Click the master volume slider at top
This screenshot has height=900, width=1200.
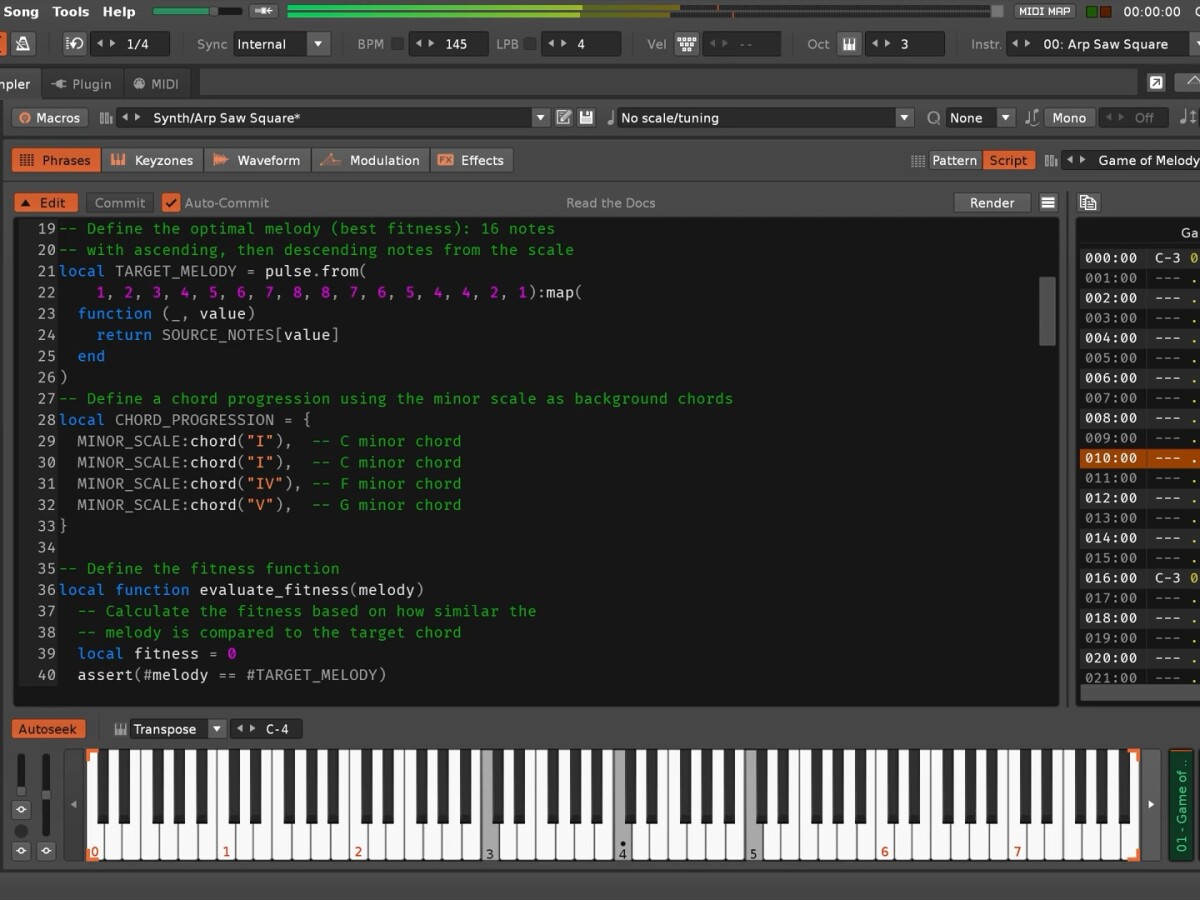197,12
